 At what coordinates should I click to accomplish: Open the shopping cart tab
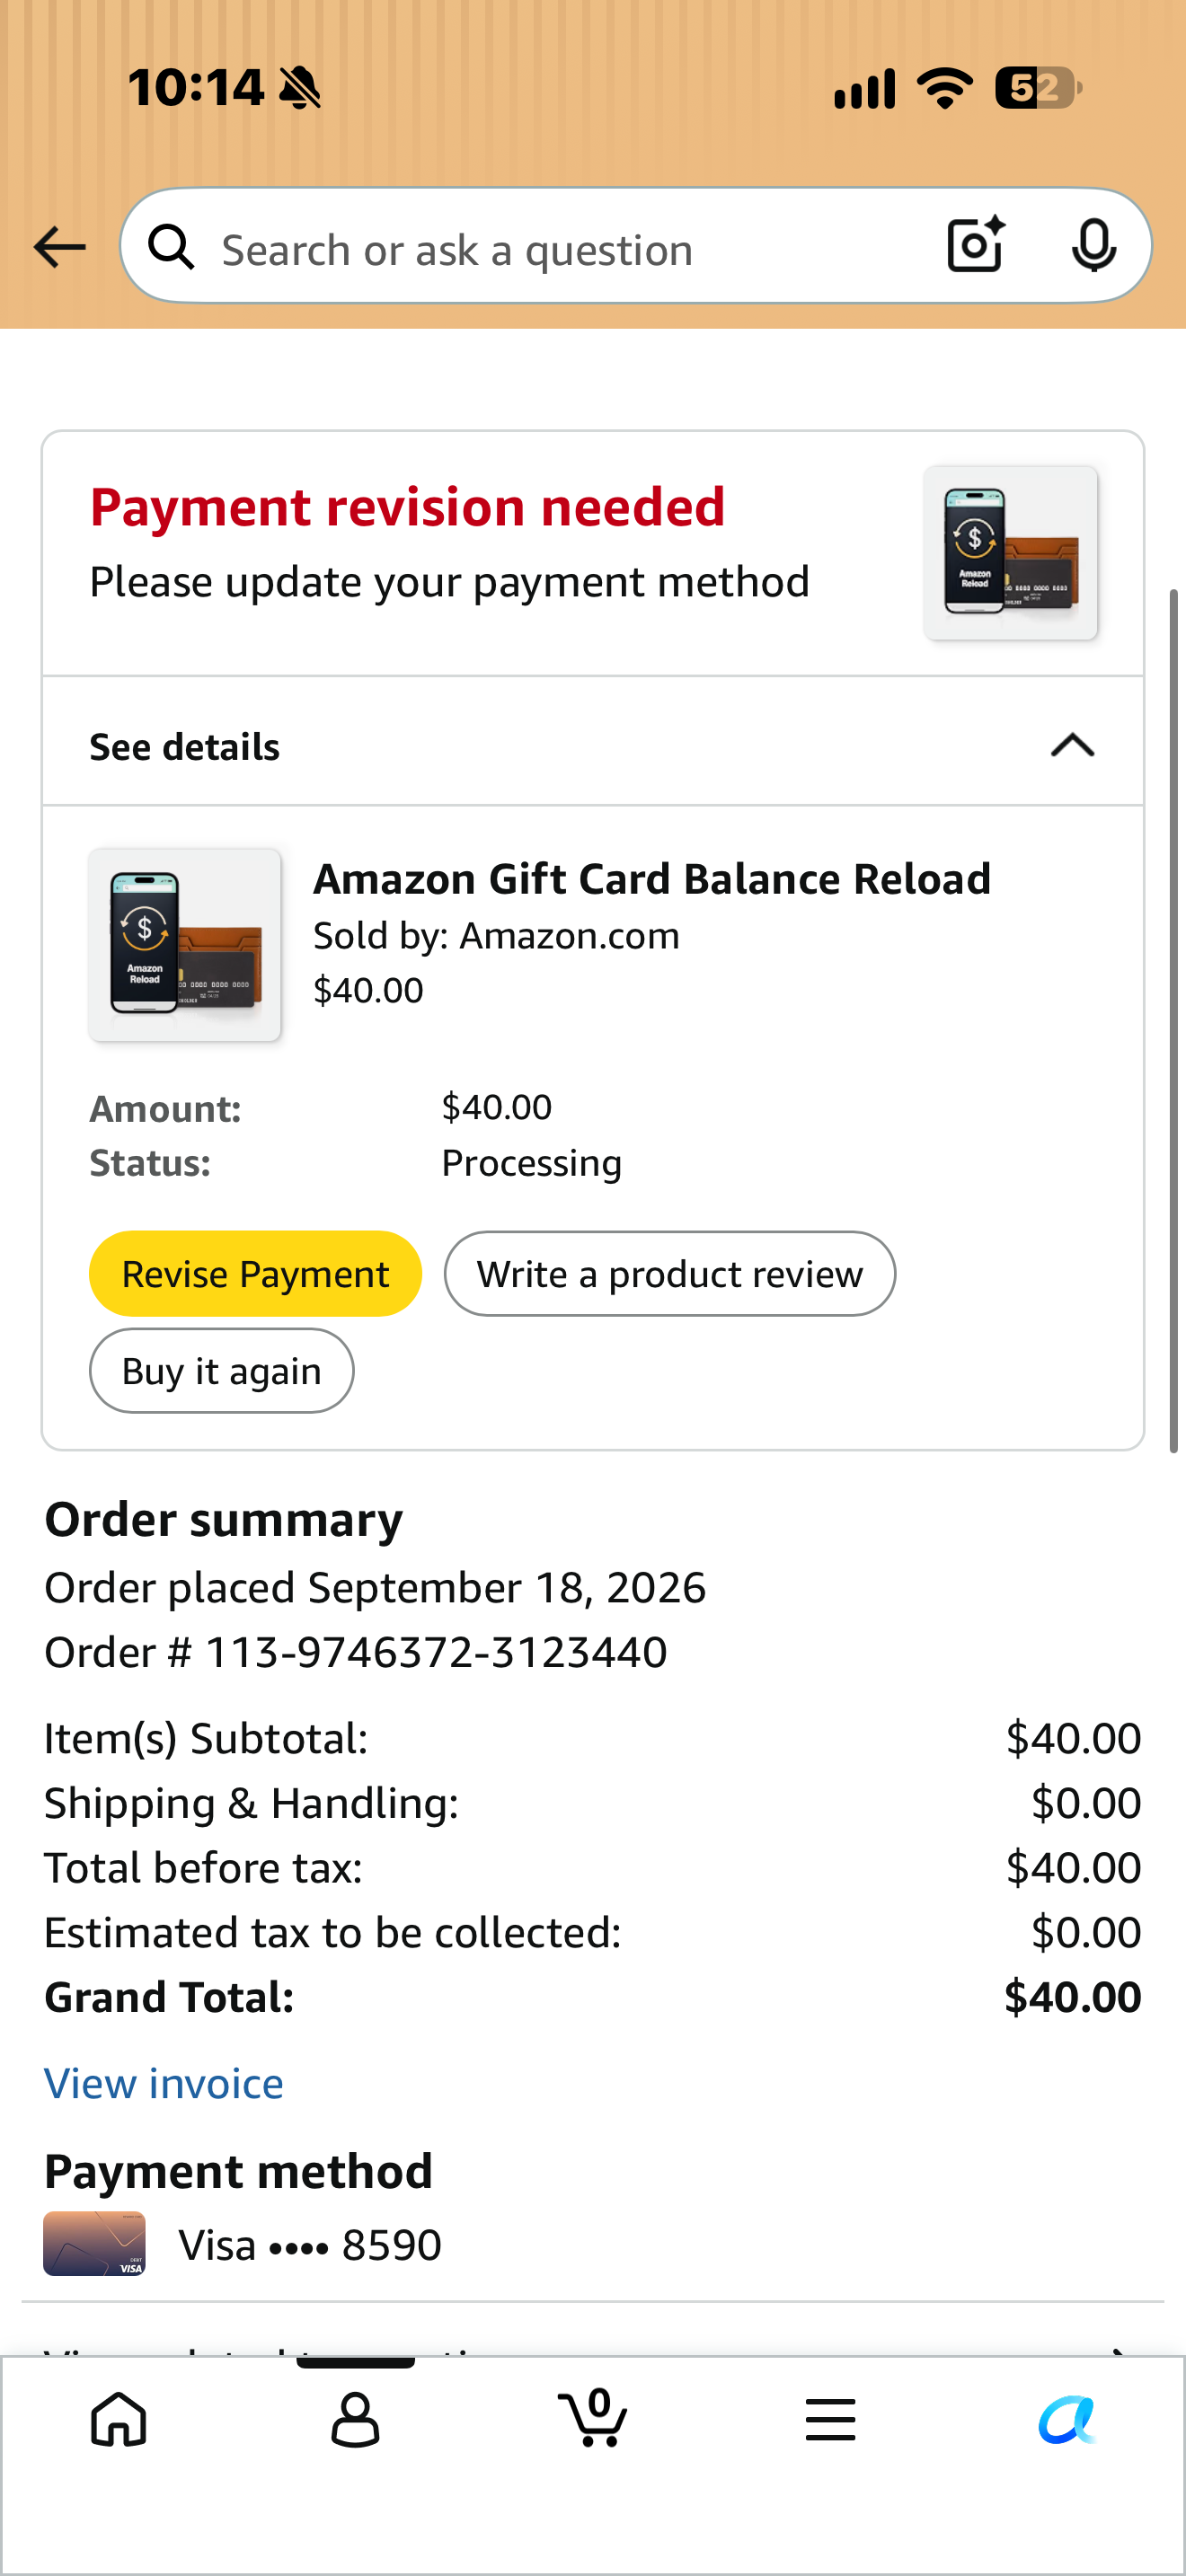click(592, 2418)
